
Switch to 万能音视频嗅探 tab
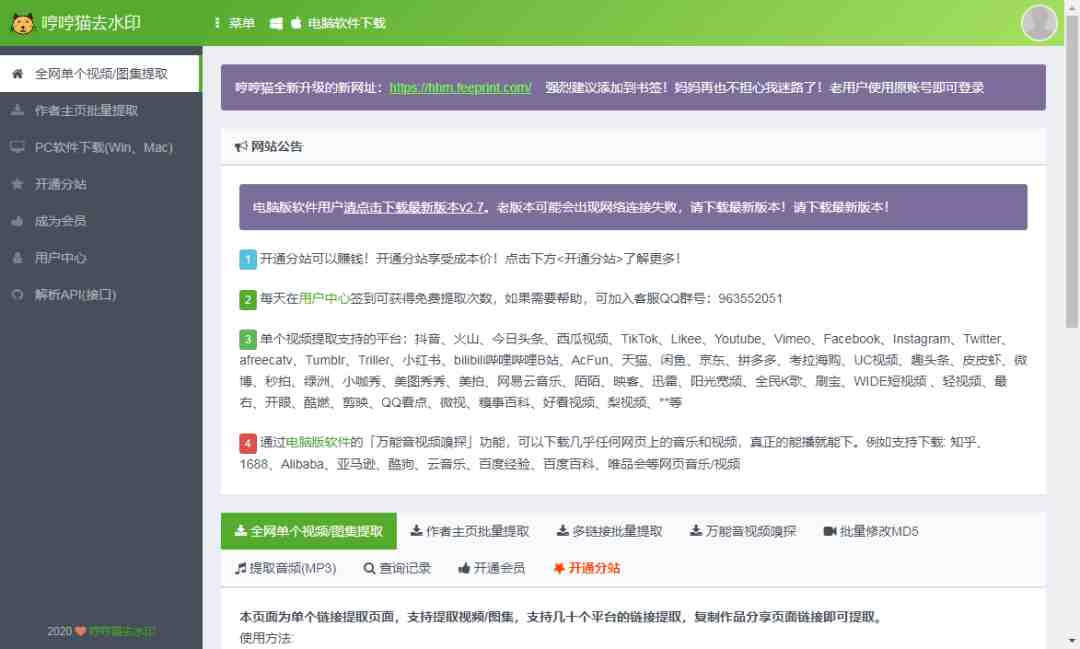coord(743,531)
